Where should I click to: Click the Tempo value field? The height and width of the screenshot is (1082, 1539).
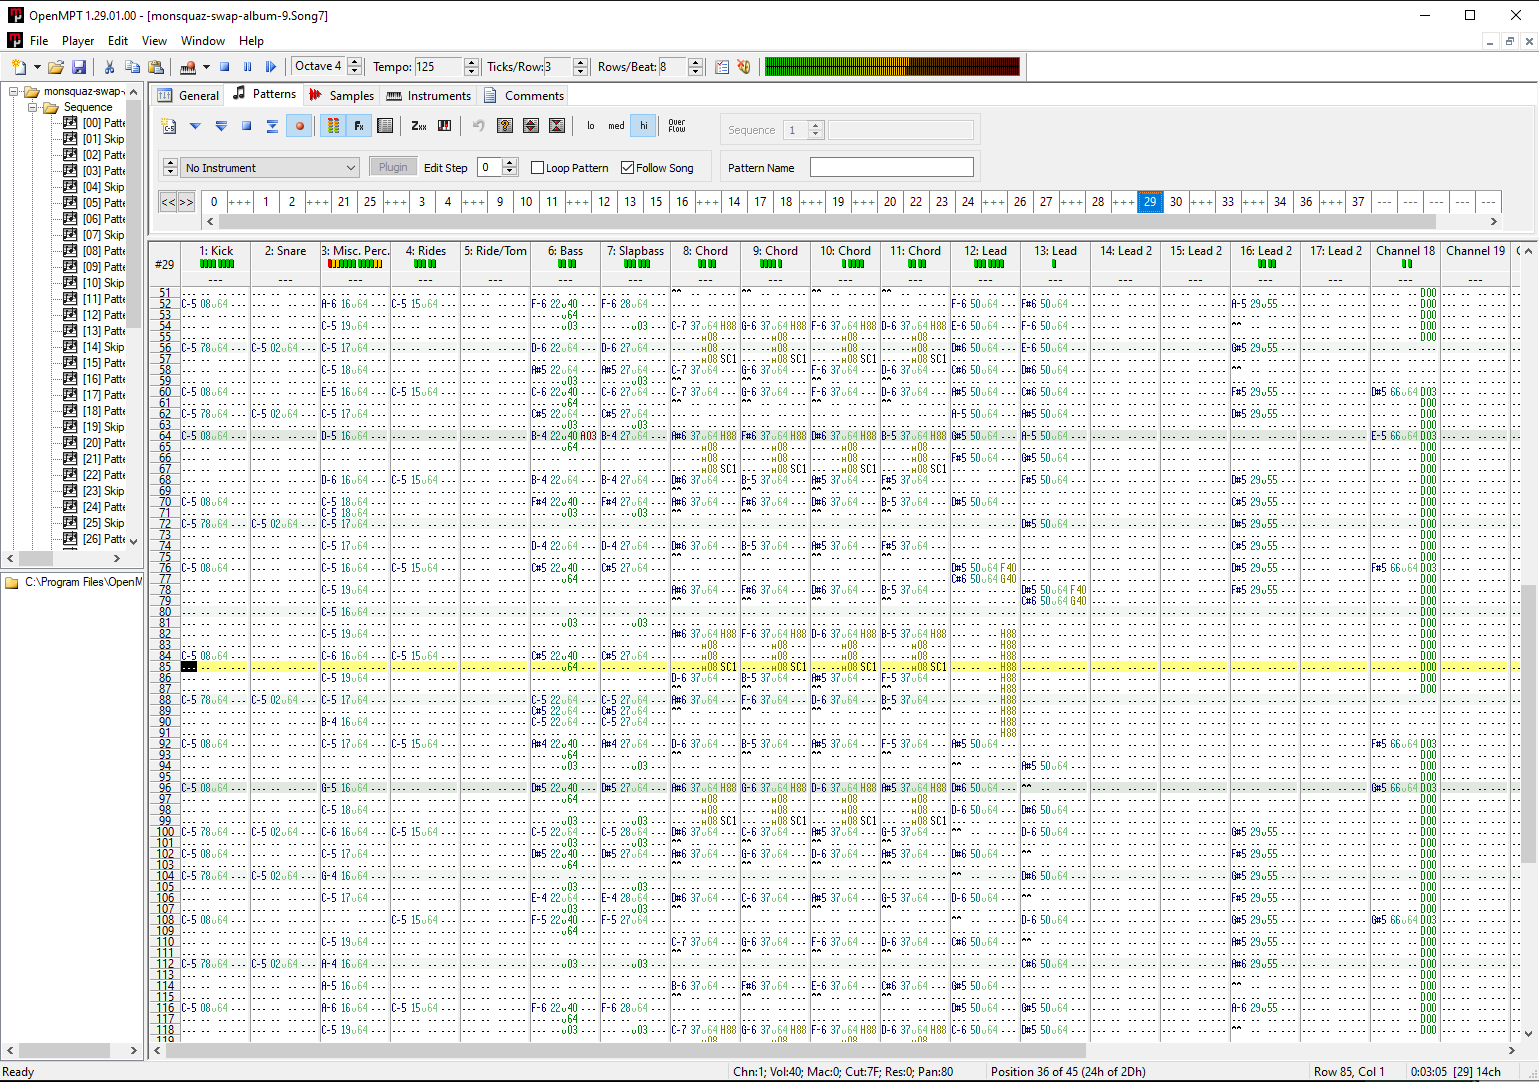point(439,67)
